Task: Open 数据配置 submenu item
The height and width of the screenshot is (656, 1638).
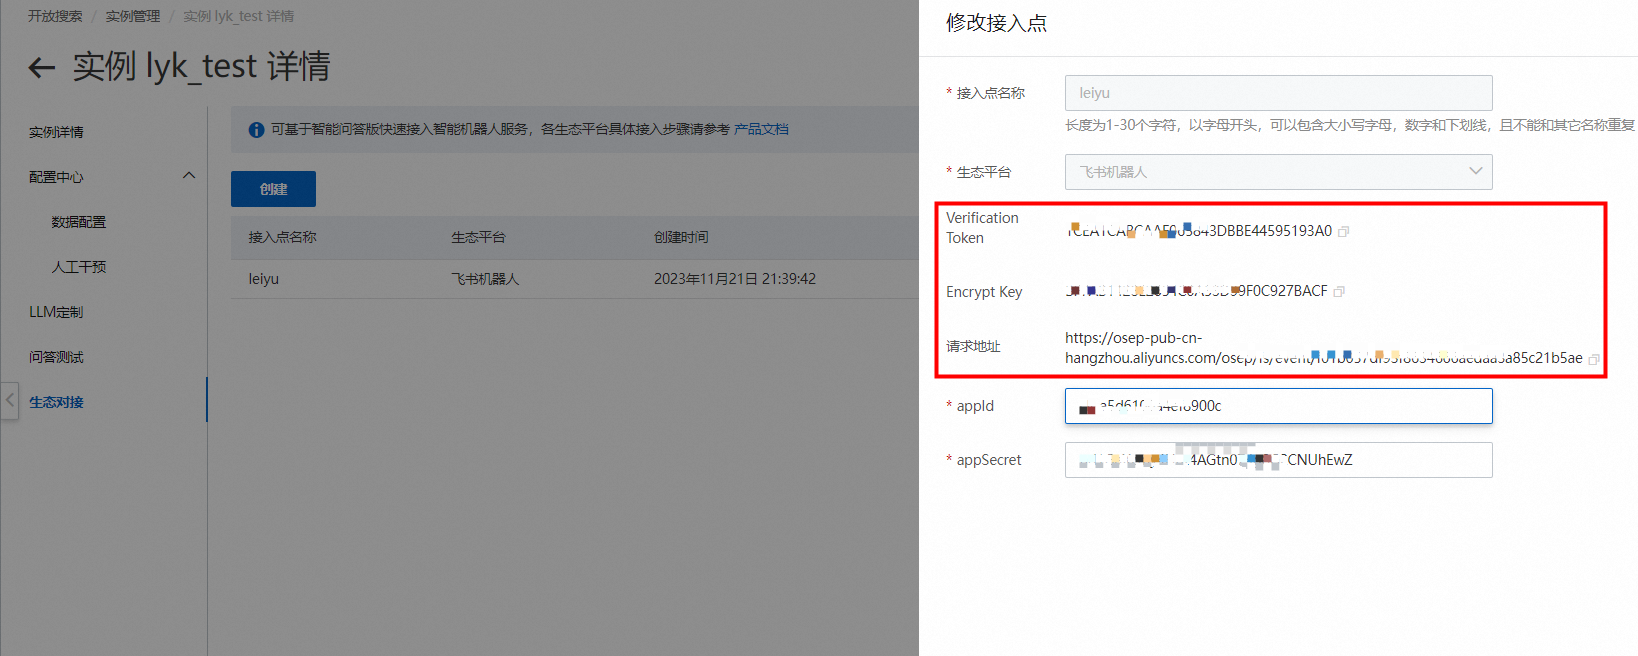Action: (79, 222)
